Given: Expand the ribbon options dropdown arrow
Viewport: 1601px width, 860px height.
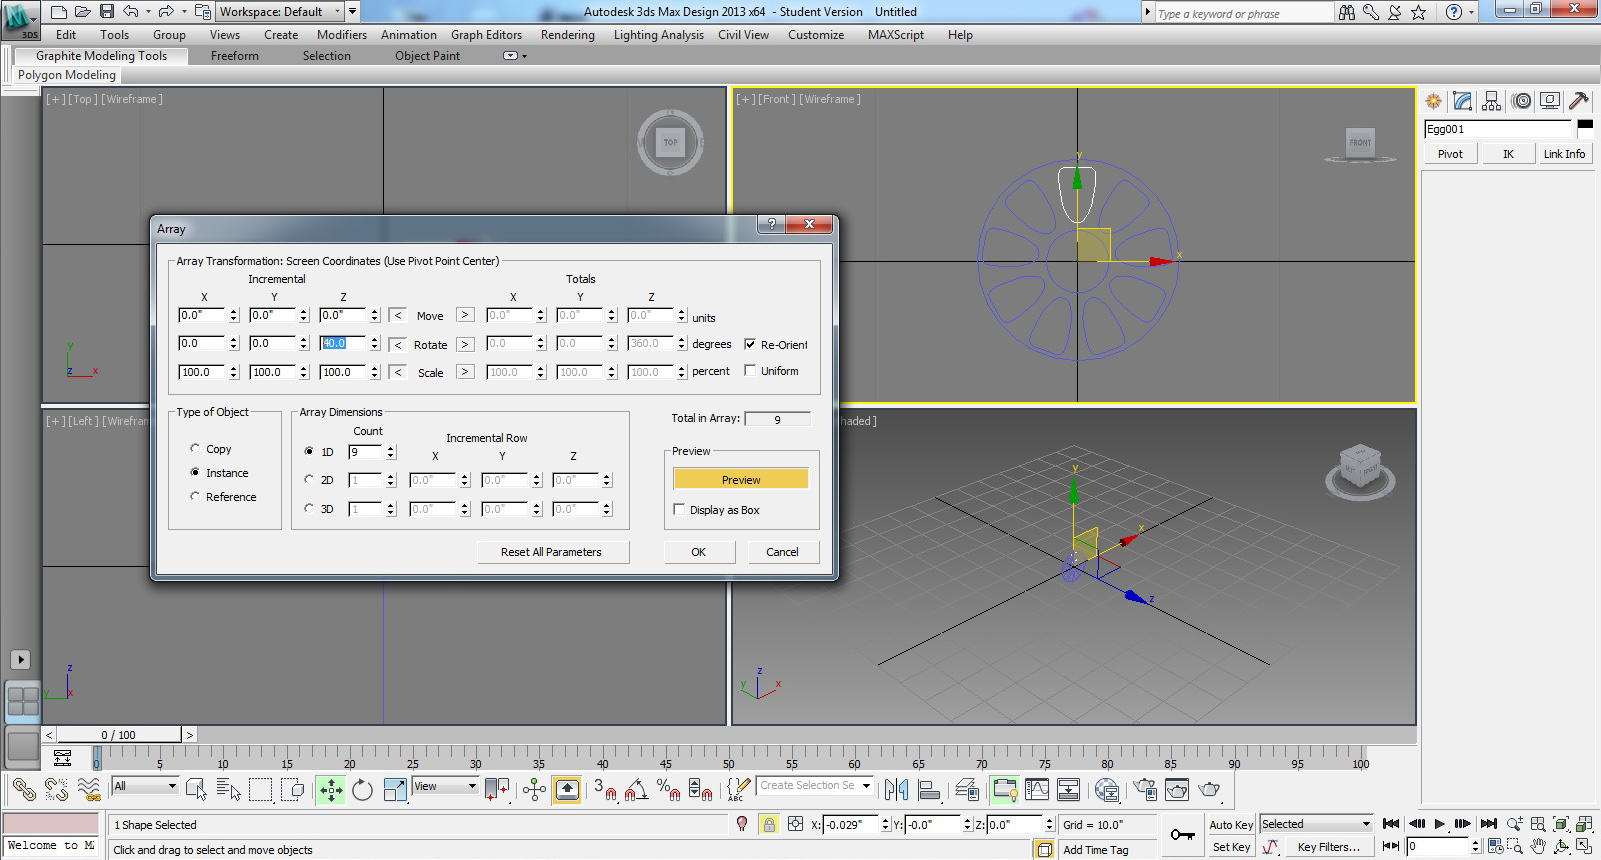Looking at the screenshot, I should [x=514, y=56].
